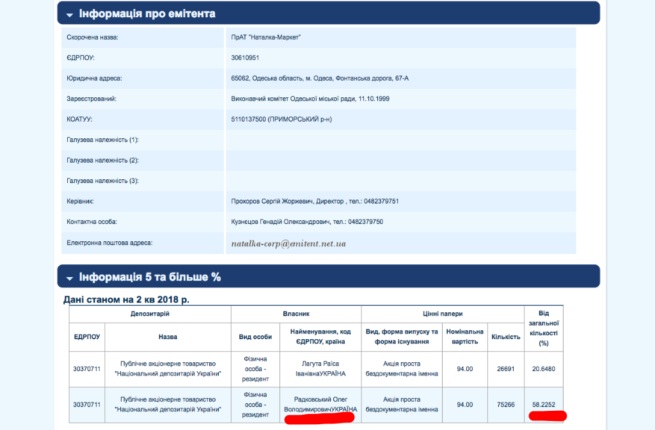Image resolution: width=655 pixels, height=430 pixels.
Task: Click the 'Номінальна вартість' column header
Action: coord(463,336)
